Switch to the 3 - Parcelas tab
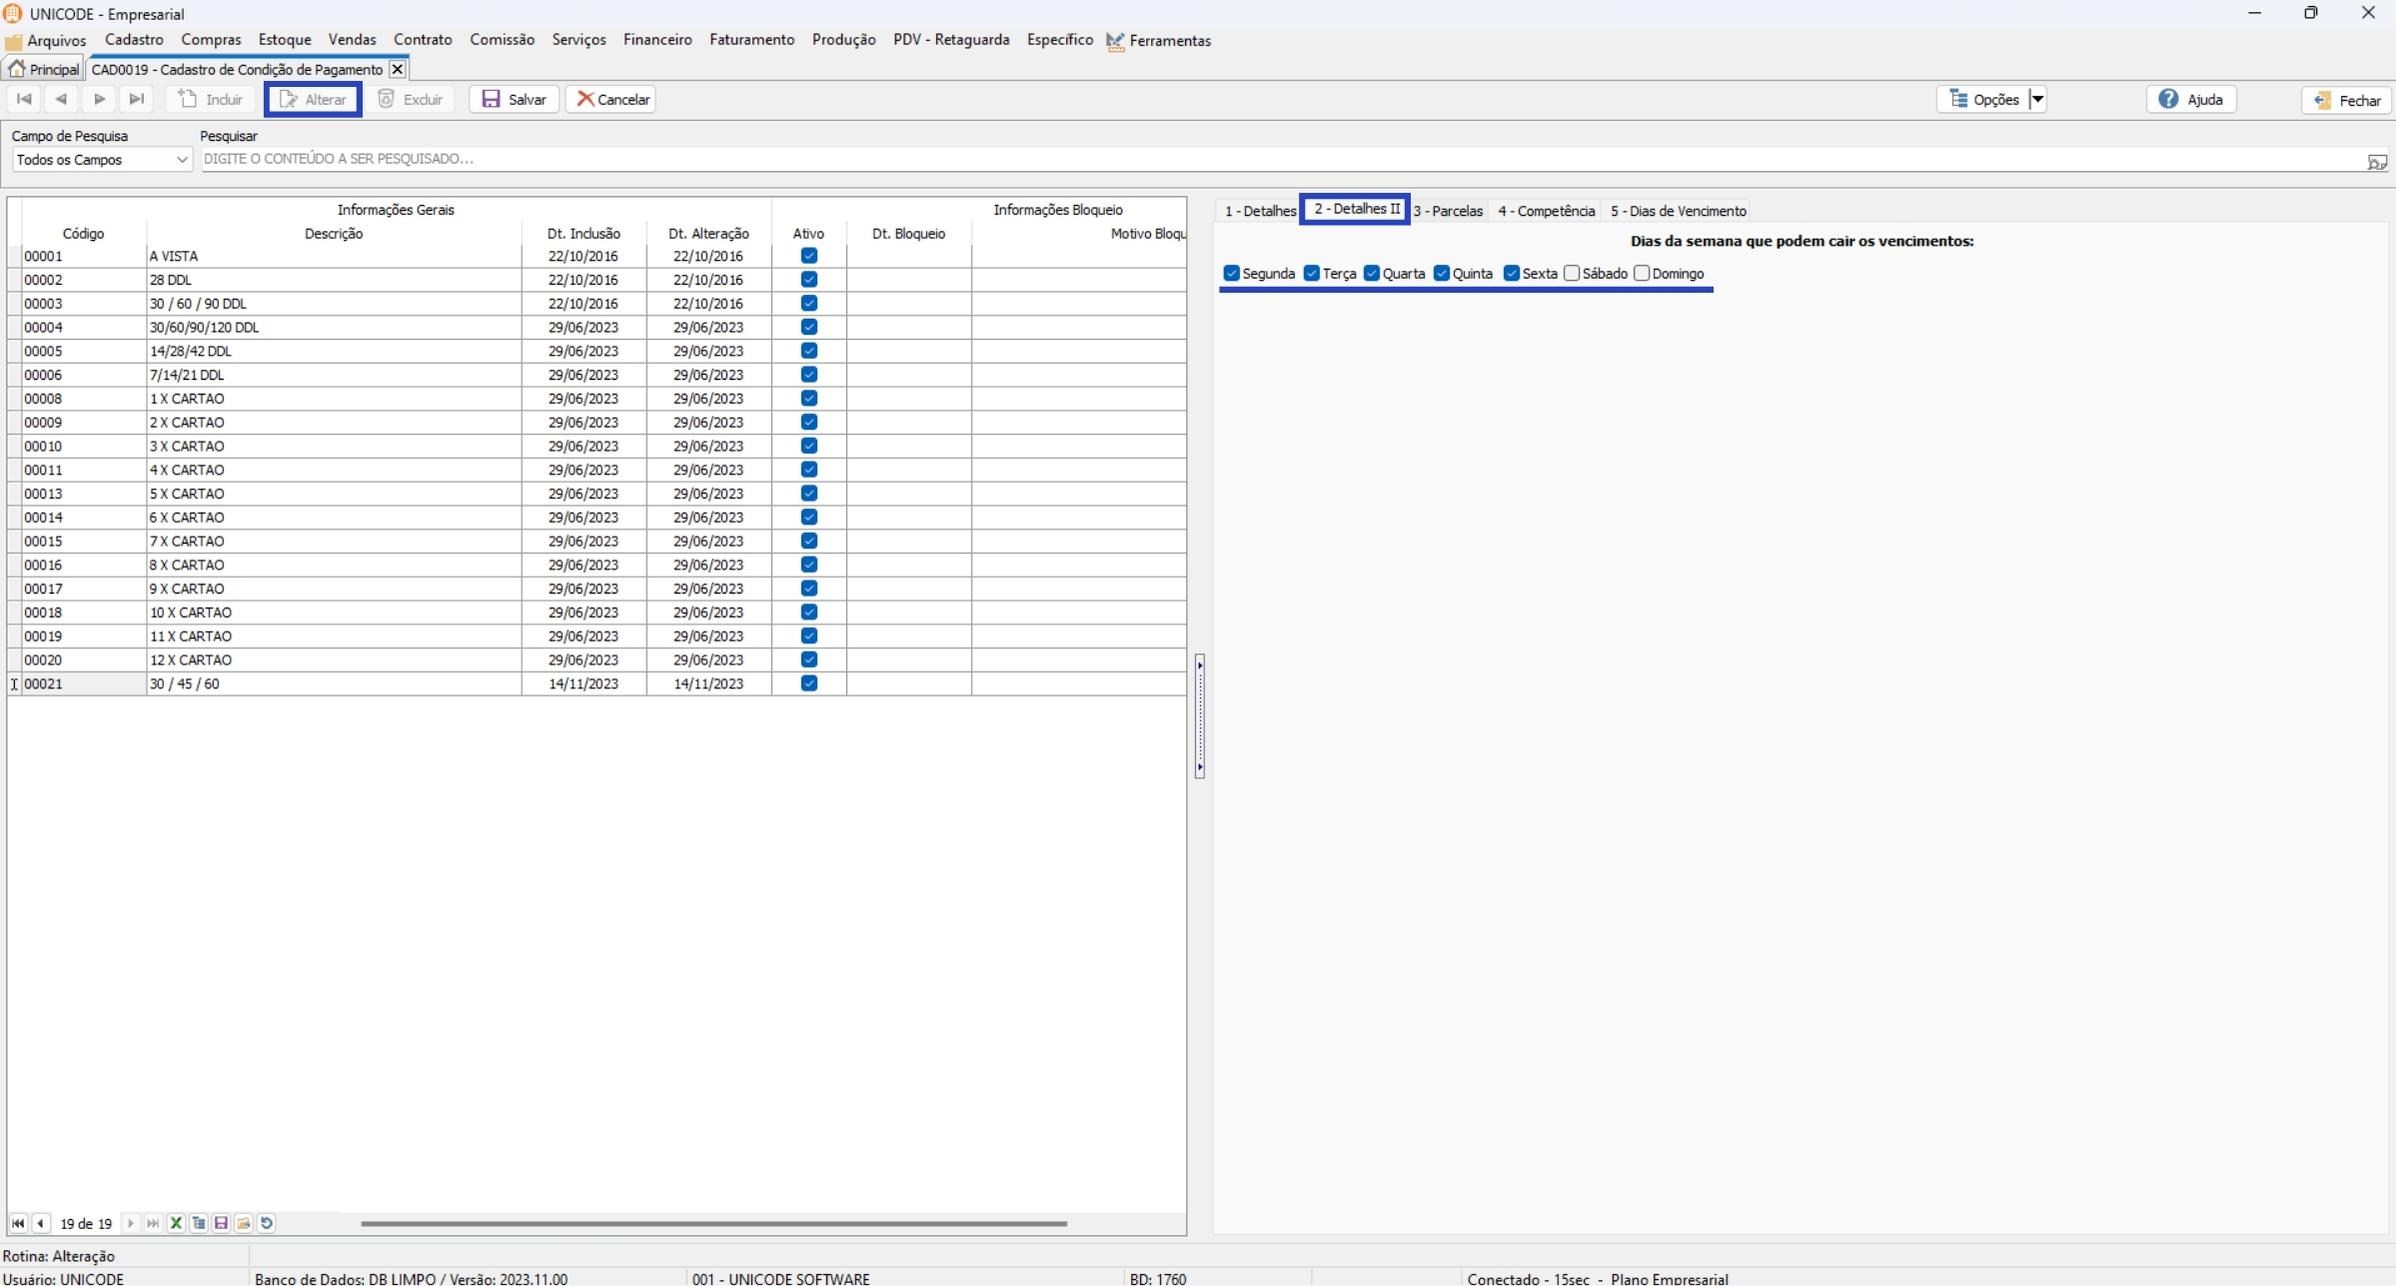2396x1286 pixels. click(1447, 211)
